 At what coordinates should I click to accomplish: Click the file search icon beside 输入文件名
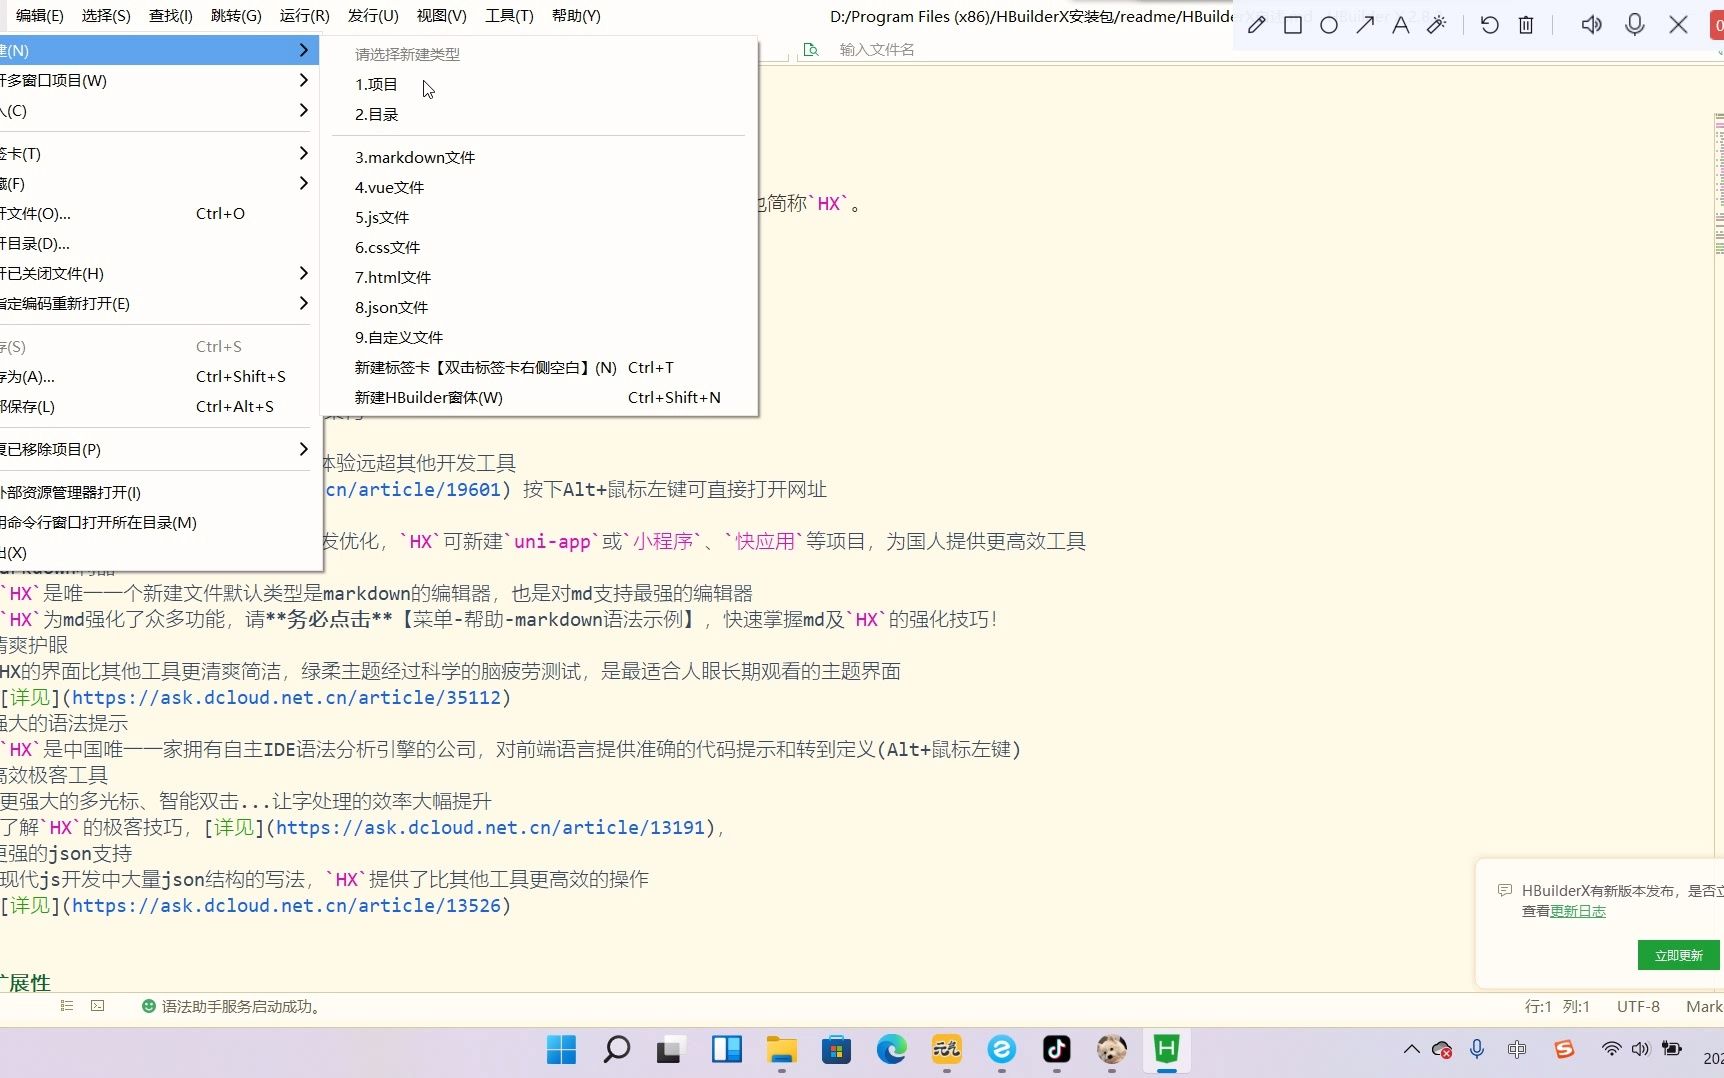click(811, 49)
